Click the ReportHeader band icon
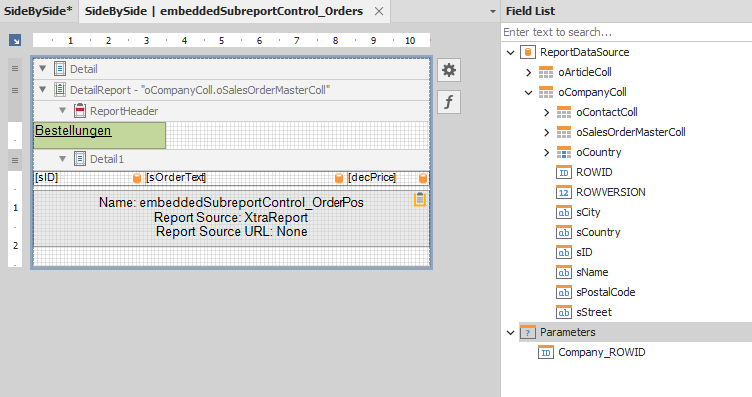This screenshot has width=752, height=397. (80, 111)
